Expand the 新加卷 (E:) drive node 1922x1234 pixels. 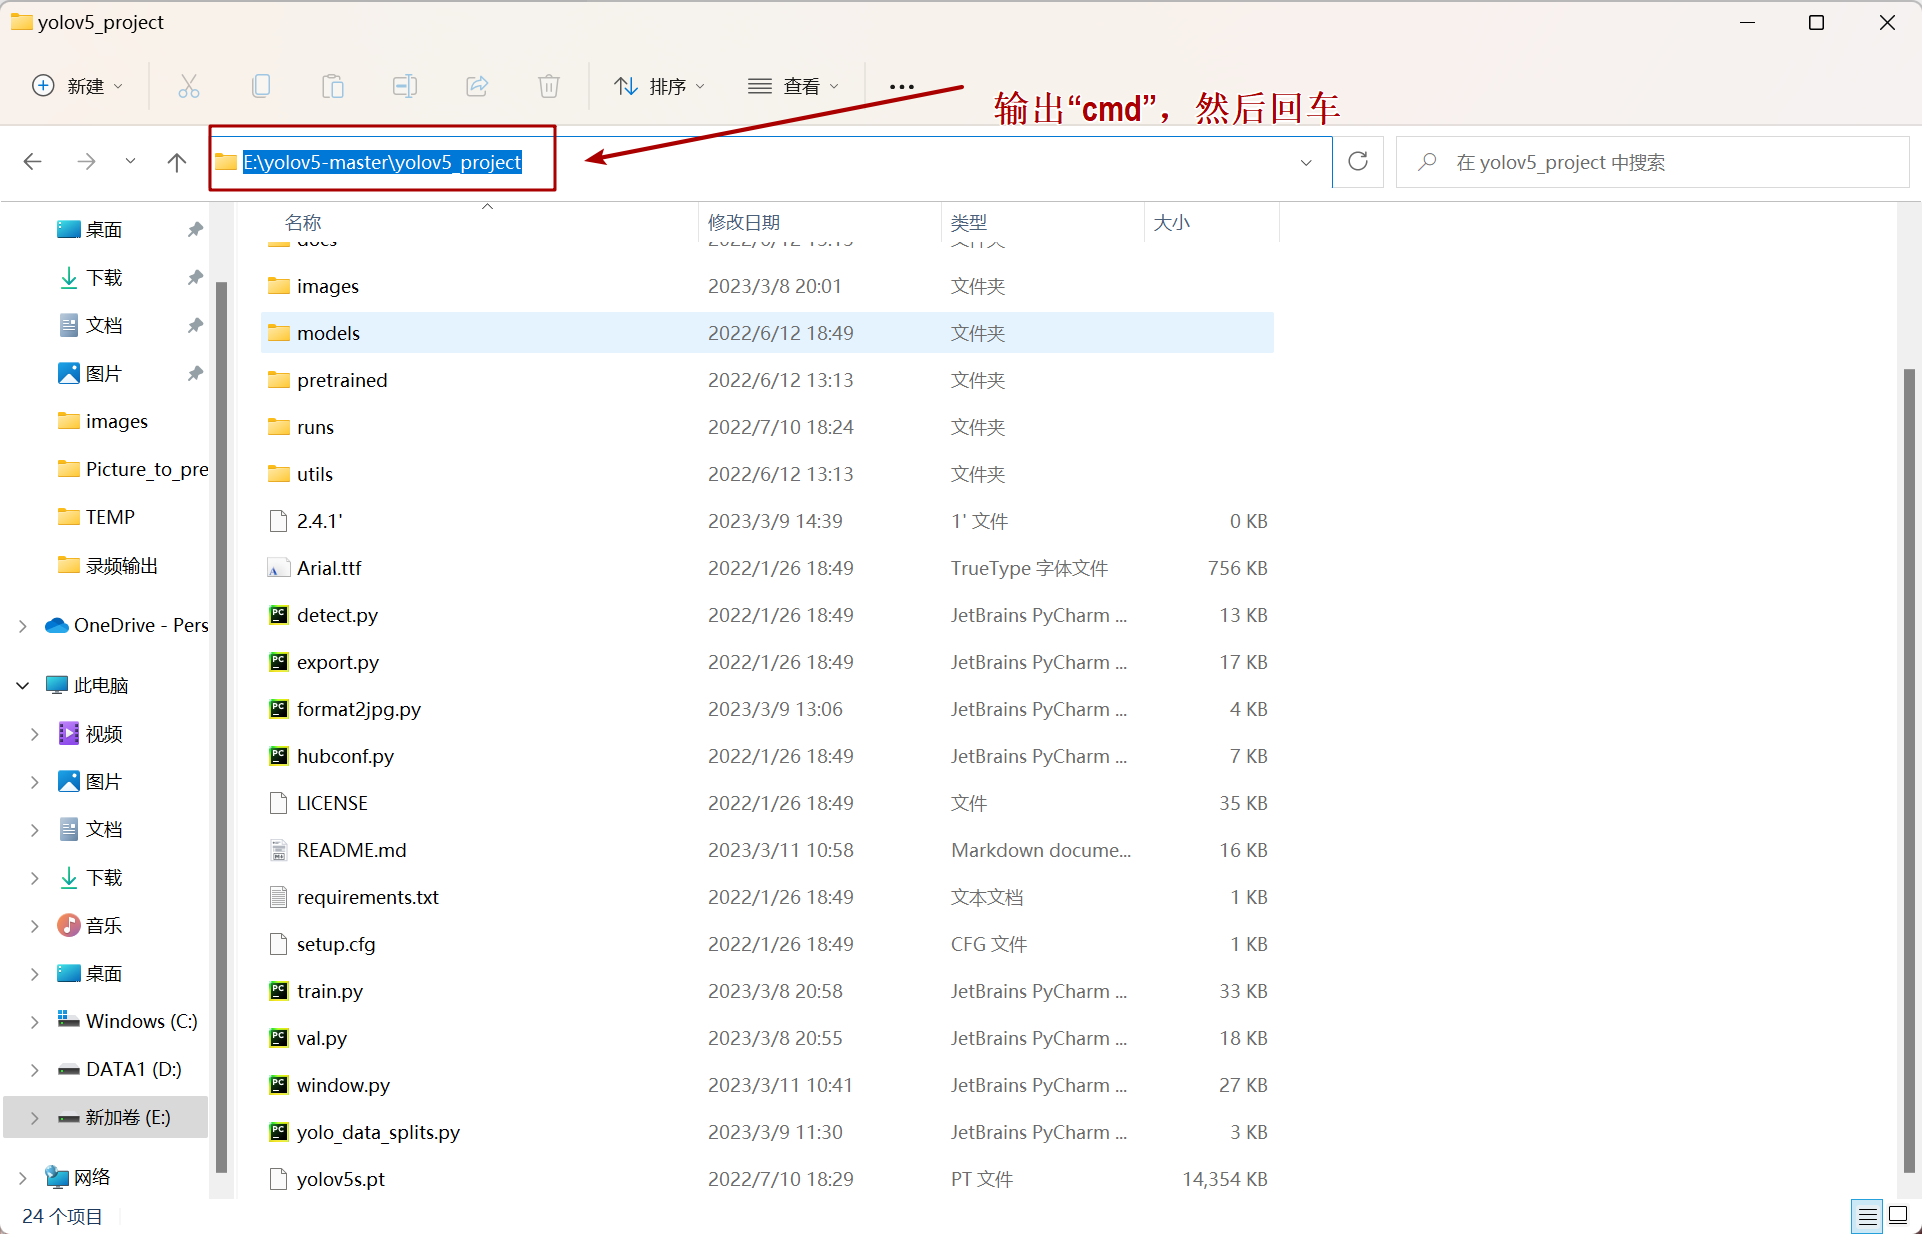coord(35,1118)
